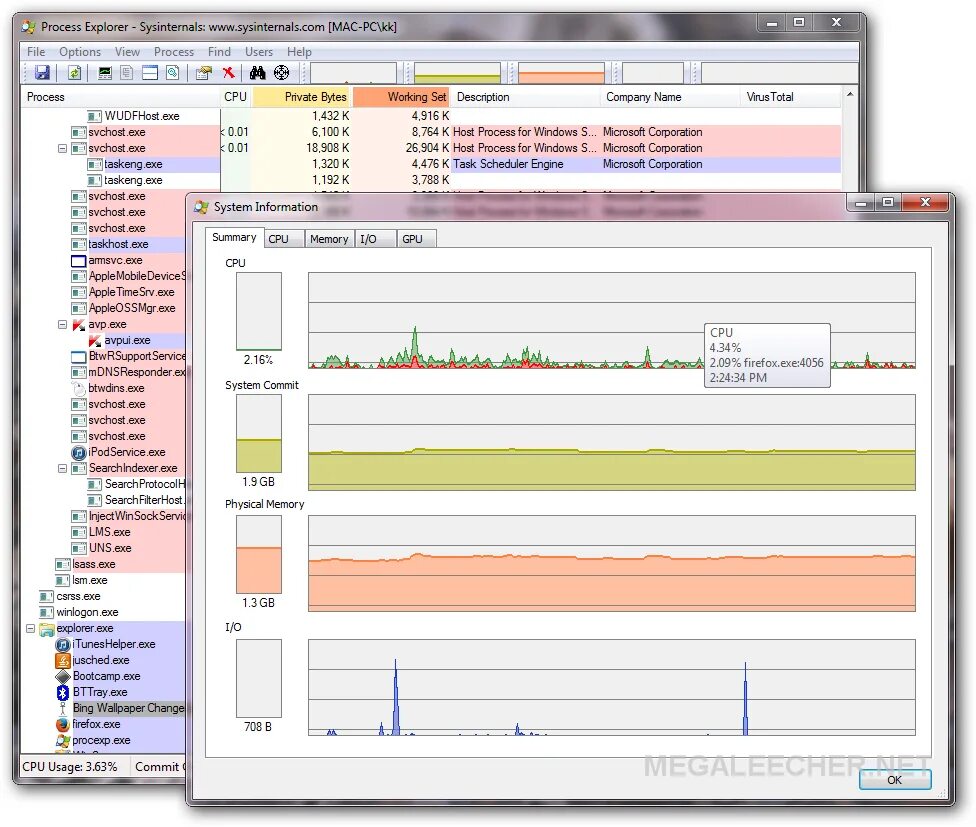Image resolution: width=976 pixels, height=827 pixels.
Task: Open the Help menu
Action: click(x=299, y=52)
